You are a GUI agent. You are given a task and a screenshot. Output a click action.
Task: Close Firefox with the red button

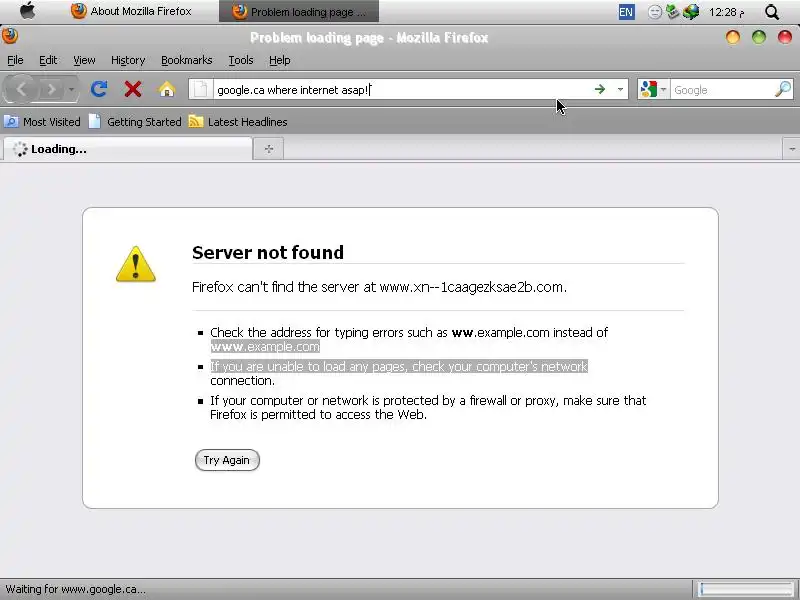tap(785, 37)
